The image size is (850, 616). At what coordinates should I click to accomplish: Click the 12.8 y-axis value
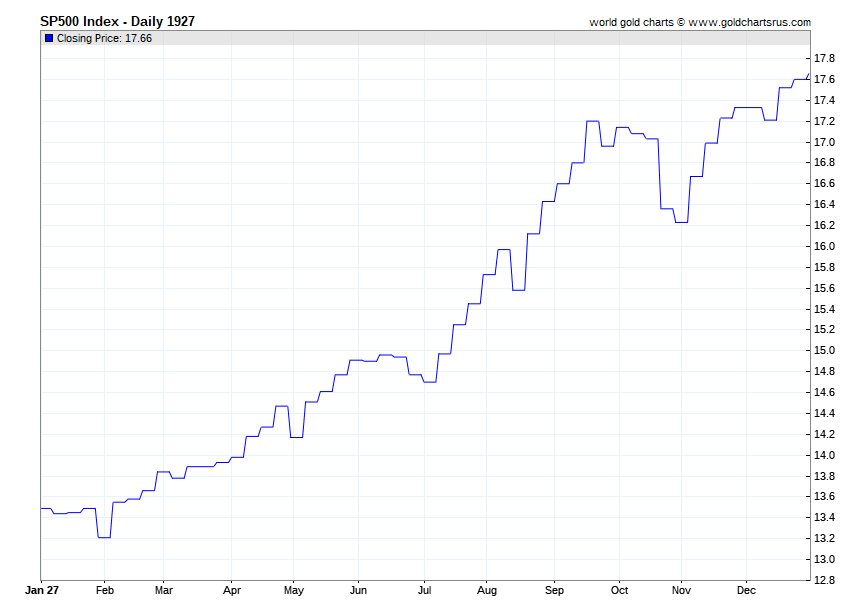[825, 580]
